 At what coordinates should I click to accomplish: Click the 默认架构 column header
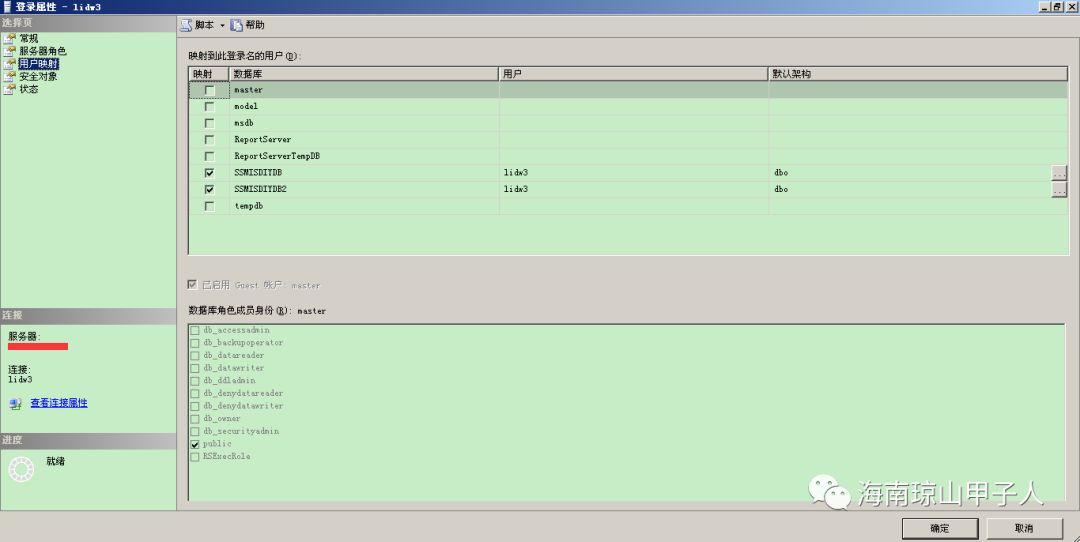pos(919,74)
